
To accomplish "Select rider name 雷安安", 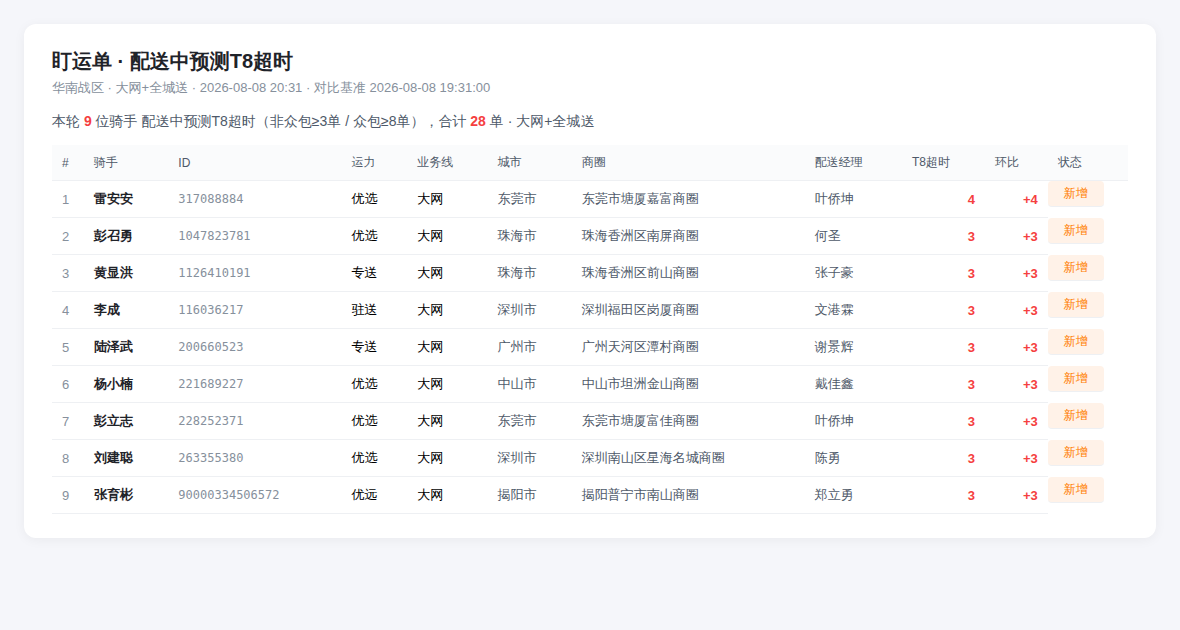I will (x=113, y=199).
